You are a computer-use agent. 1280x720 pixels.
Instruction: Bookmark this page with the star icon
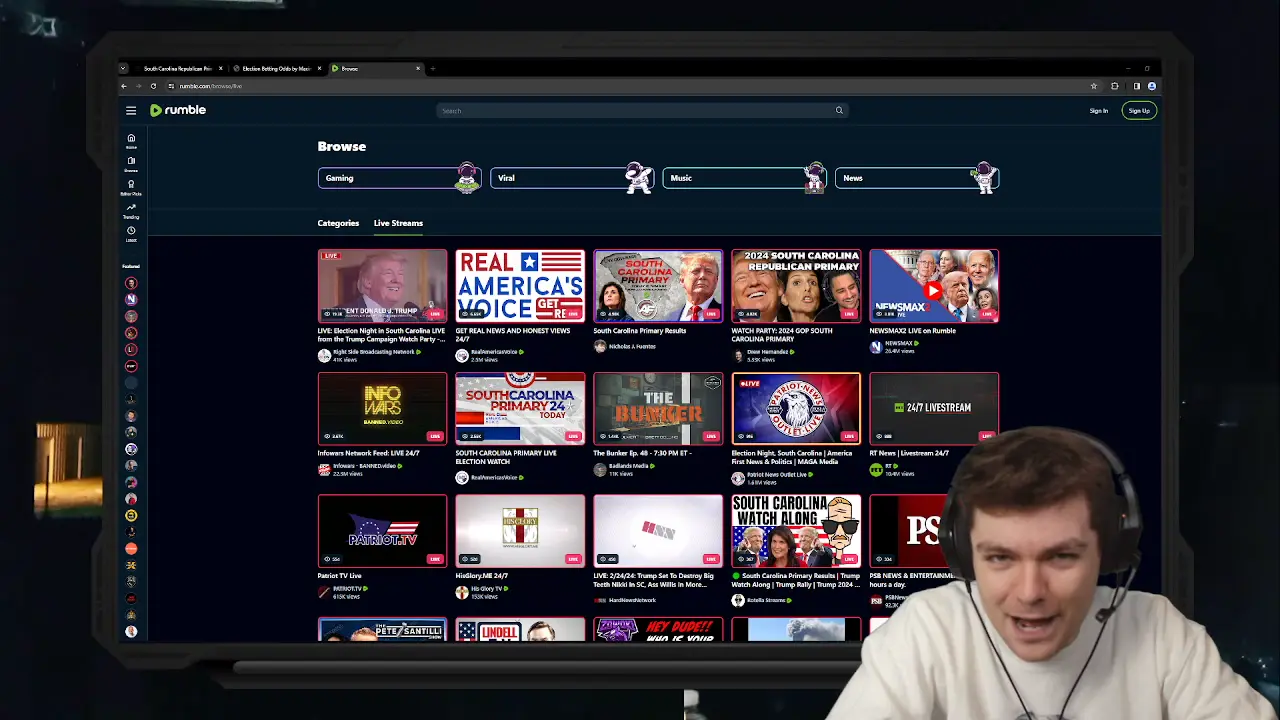pos(1094,86)
